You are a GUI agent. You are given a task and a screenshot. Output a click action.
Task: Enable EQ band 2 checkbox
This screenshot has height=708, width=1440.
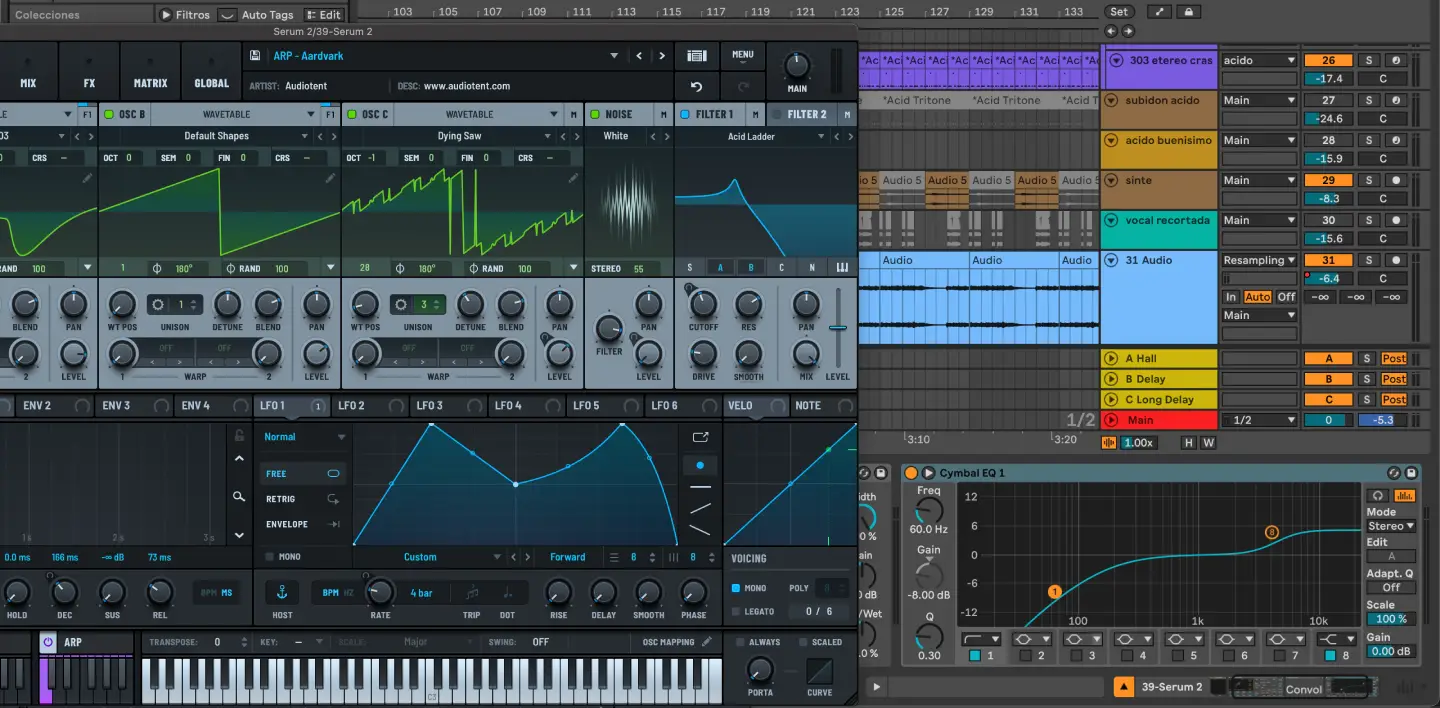point(1025,656)
